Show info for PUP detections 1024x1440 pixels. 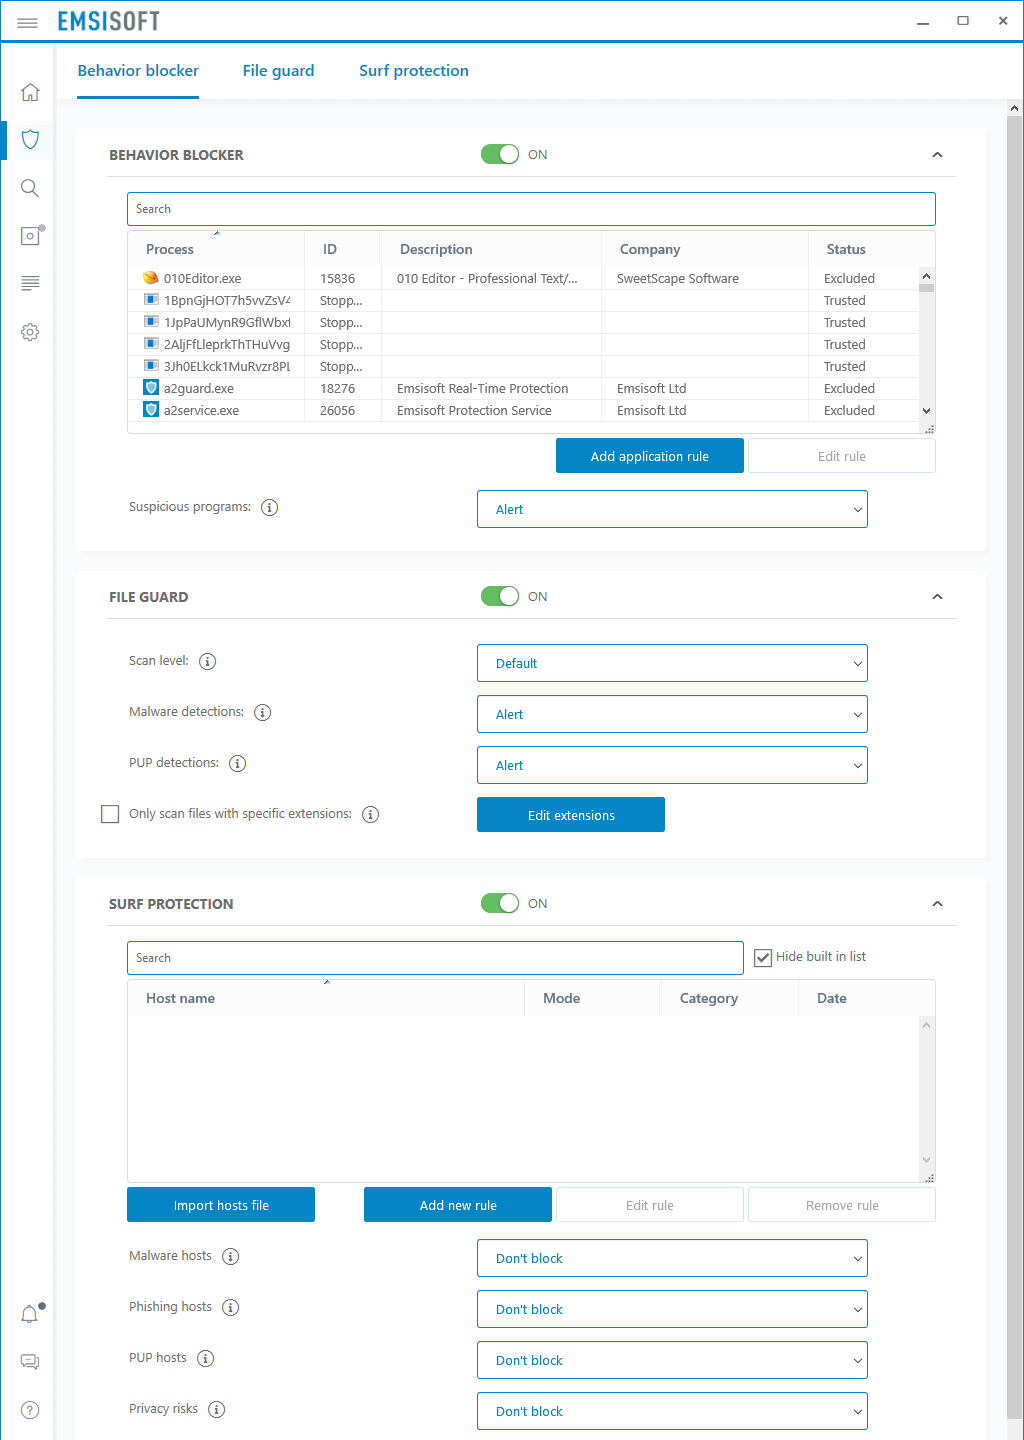[237, 764]
